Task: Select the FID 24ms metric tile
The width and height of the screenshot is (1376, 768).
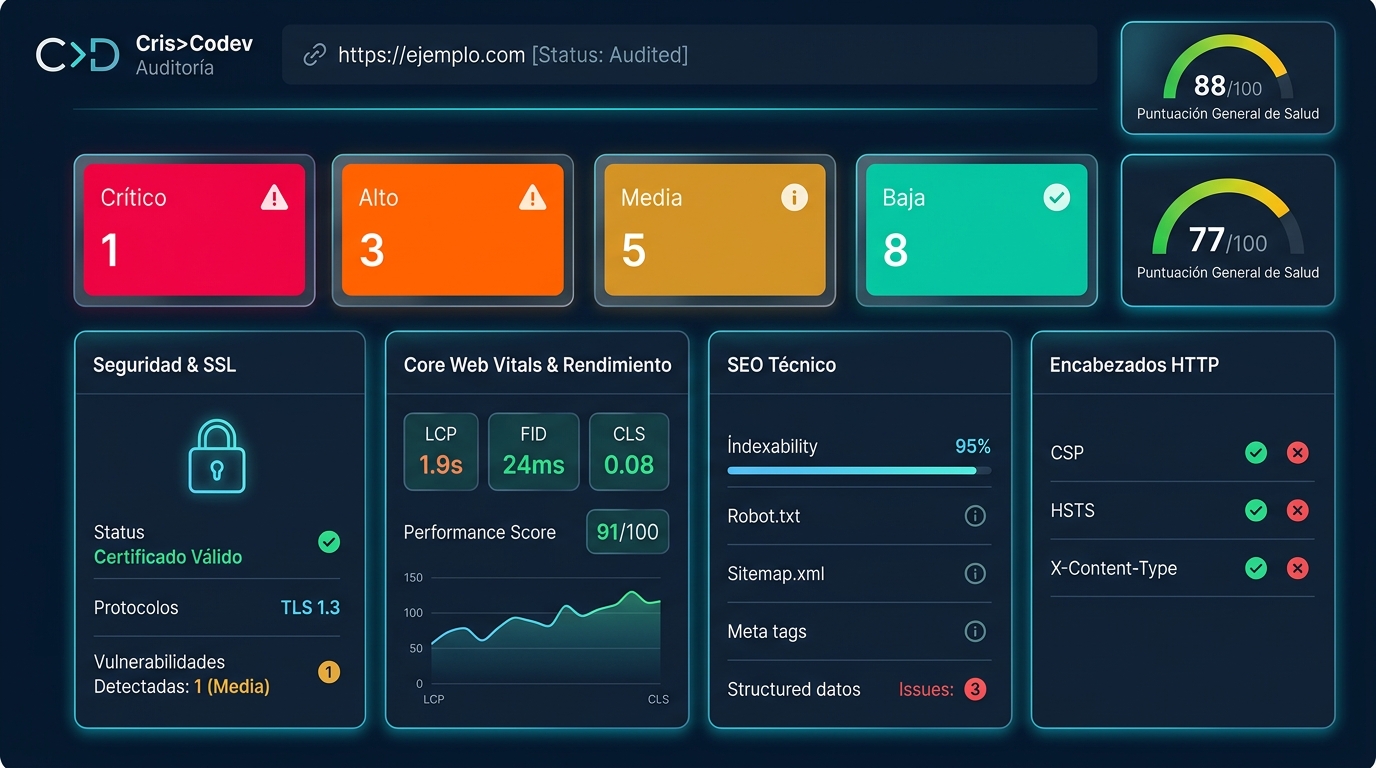Action: 534,452
